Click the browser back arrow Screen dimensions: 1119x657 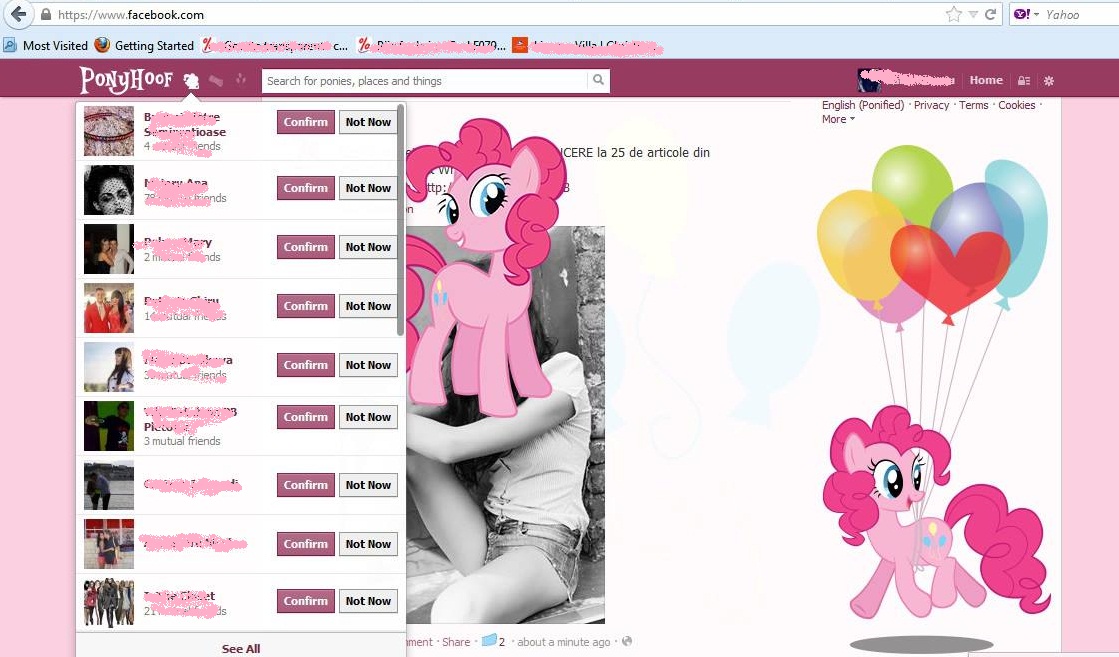[x=17, y=14]
